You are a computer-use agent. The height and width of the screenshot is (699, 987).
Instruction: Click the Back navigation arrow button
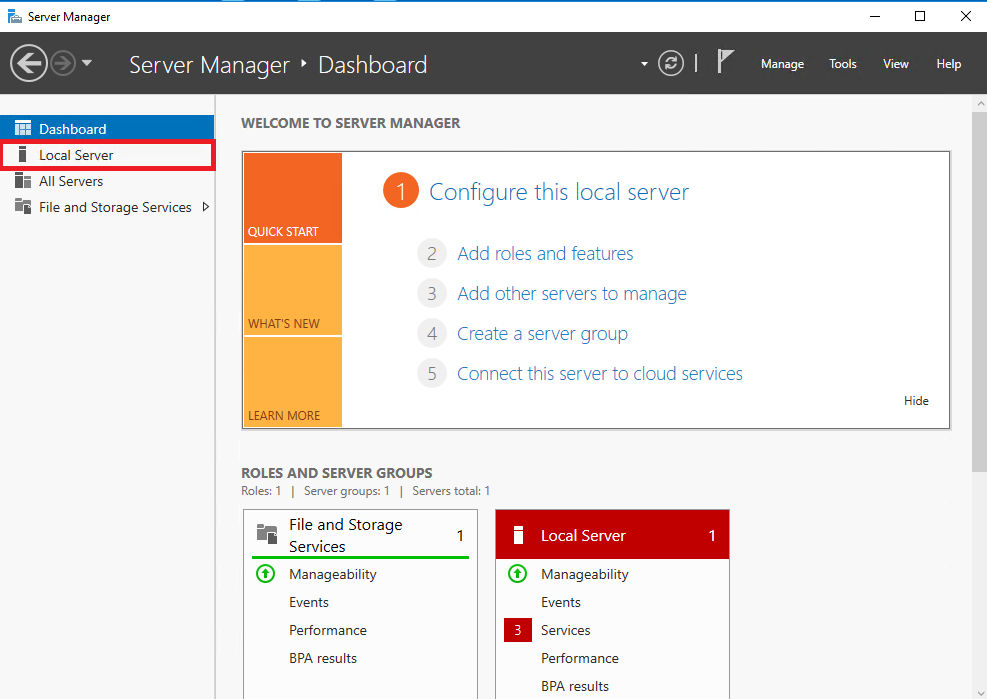click(29, 63)
